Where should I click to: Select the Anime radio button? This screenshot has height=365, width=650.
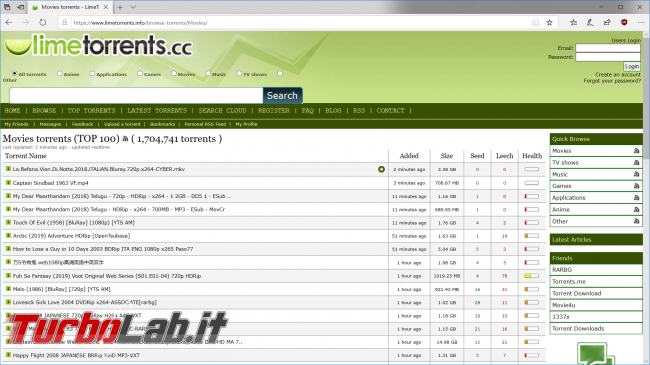tap(60, 73)
